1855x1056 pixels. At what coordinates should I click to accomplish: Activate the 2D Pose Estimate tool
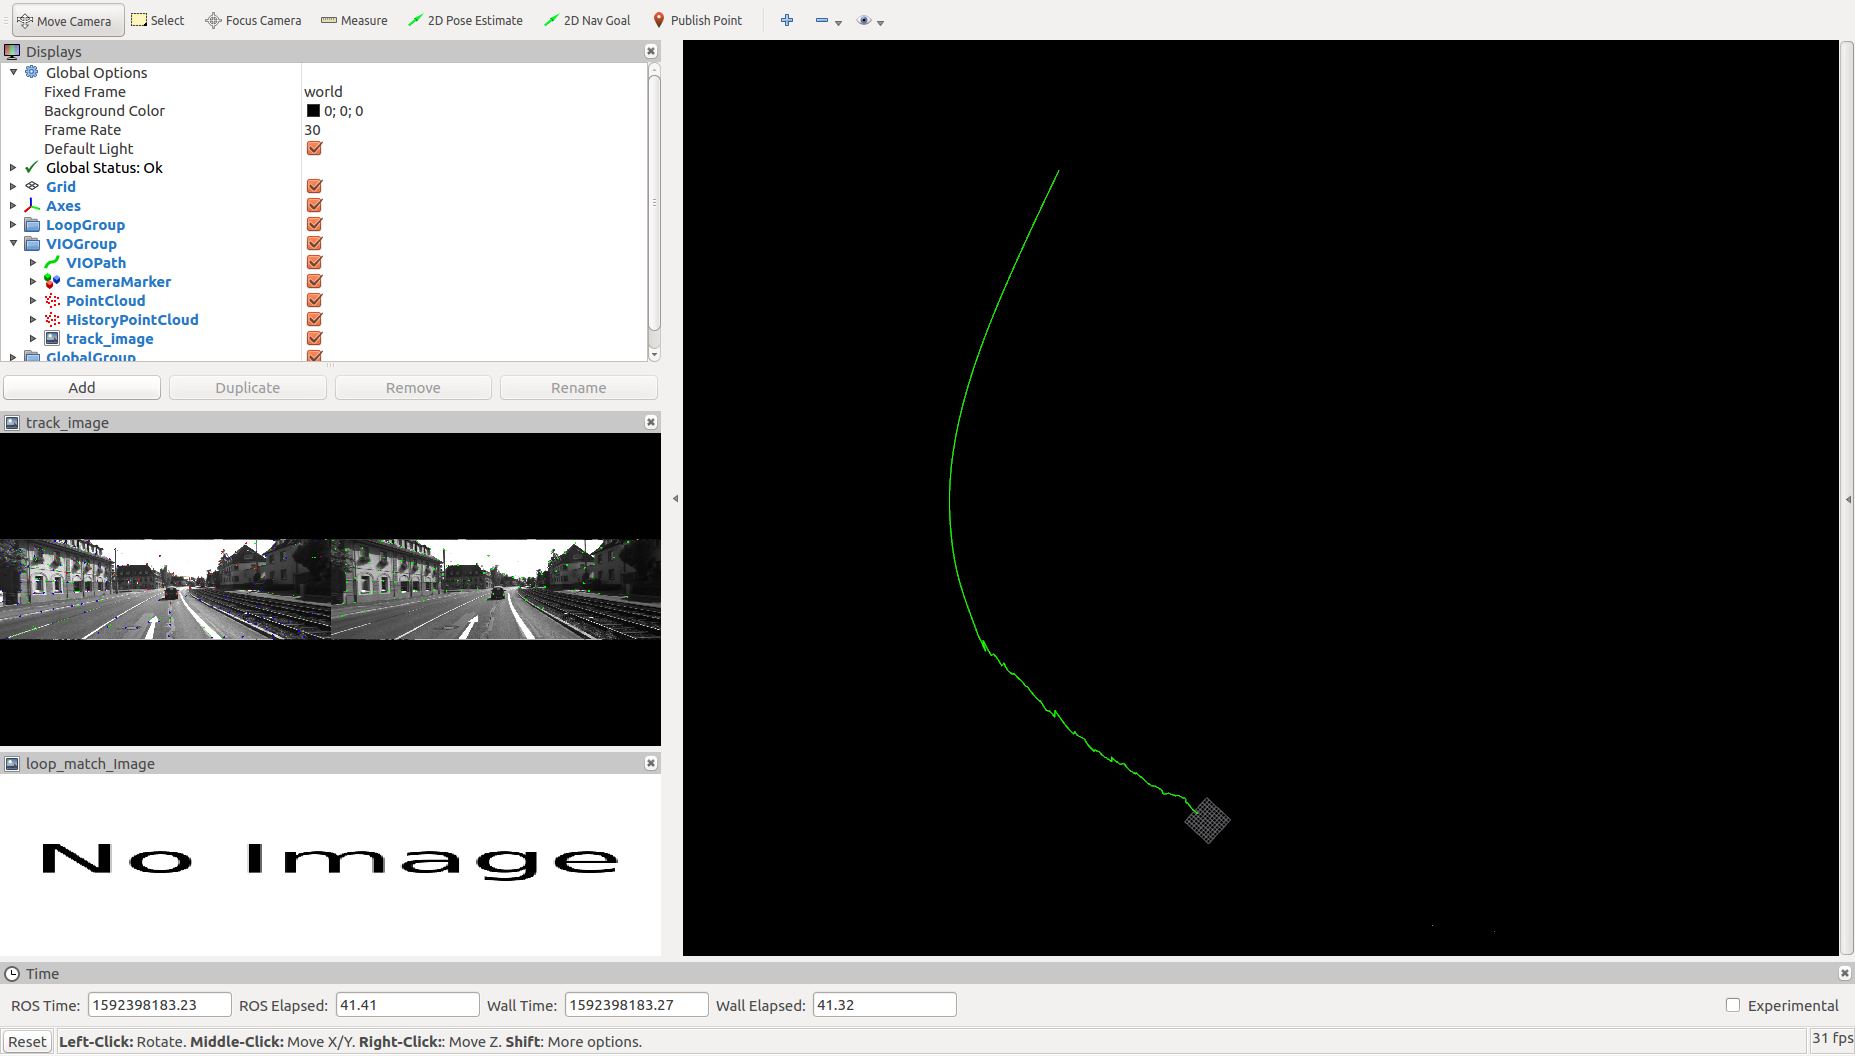pos(465,20)
